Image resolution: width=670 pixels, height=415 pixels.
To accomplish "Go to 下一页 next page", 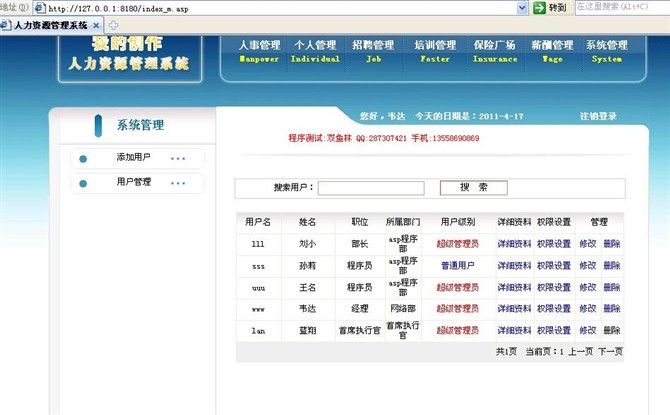I will [610, 352].
